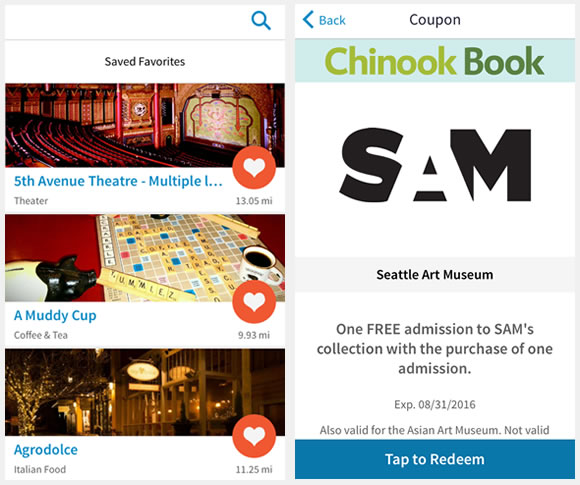This screenshot has height=485, width=580.
Task: Open the 5th Avenue Theatre photo
Action: (x=145, y=125)
